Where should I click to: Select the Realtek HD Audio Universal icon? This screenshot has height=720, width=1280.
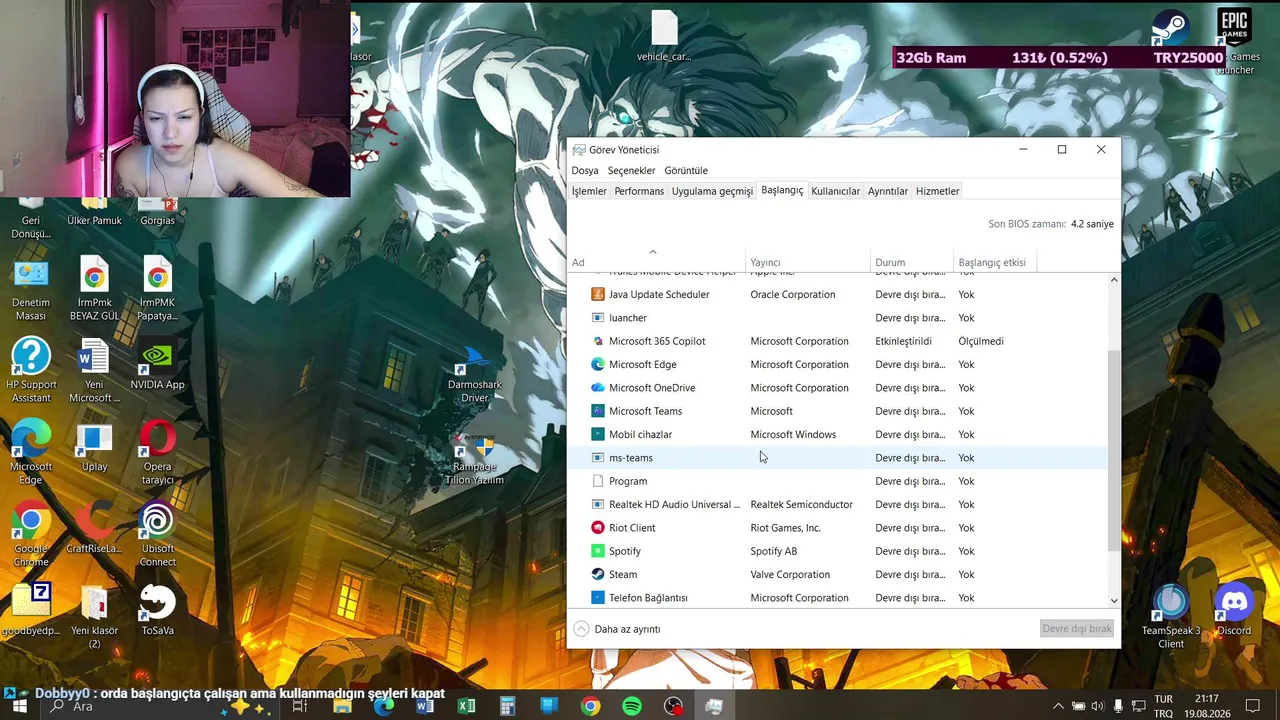tap(598, 504)
